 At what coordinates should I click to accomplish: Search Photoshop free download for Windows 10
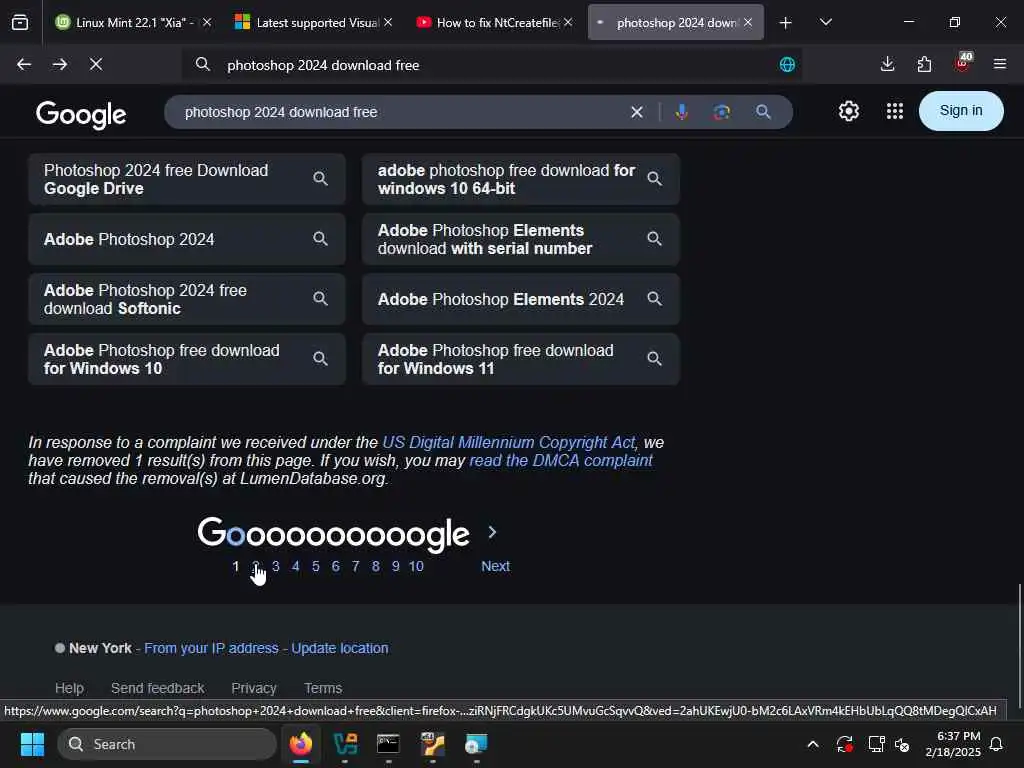pos(187,359)
